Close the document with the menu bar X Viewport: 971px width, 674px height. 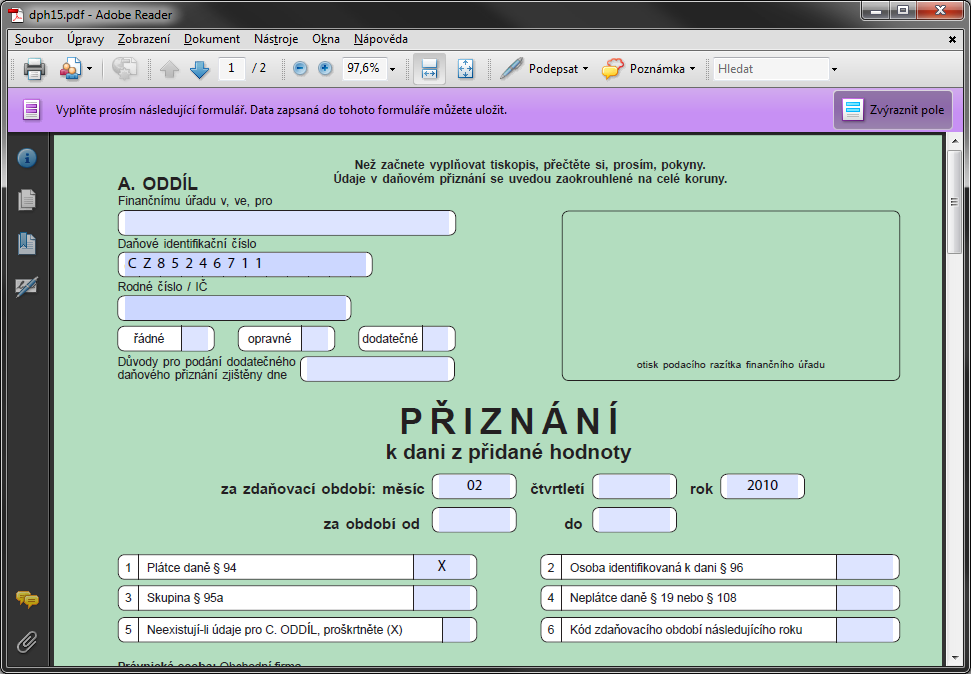(x=952, y=40)
